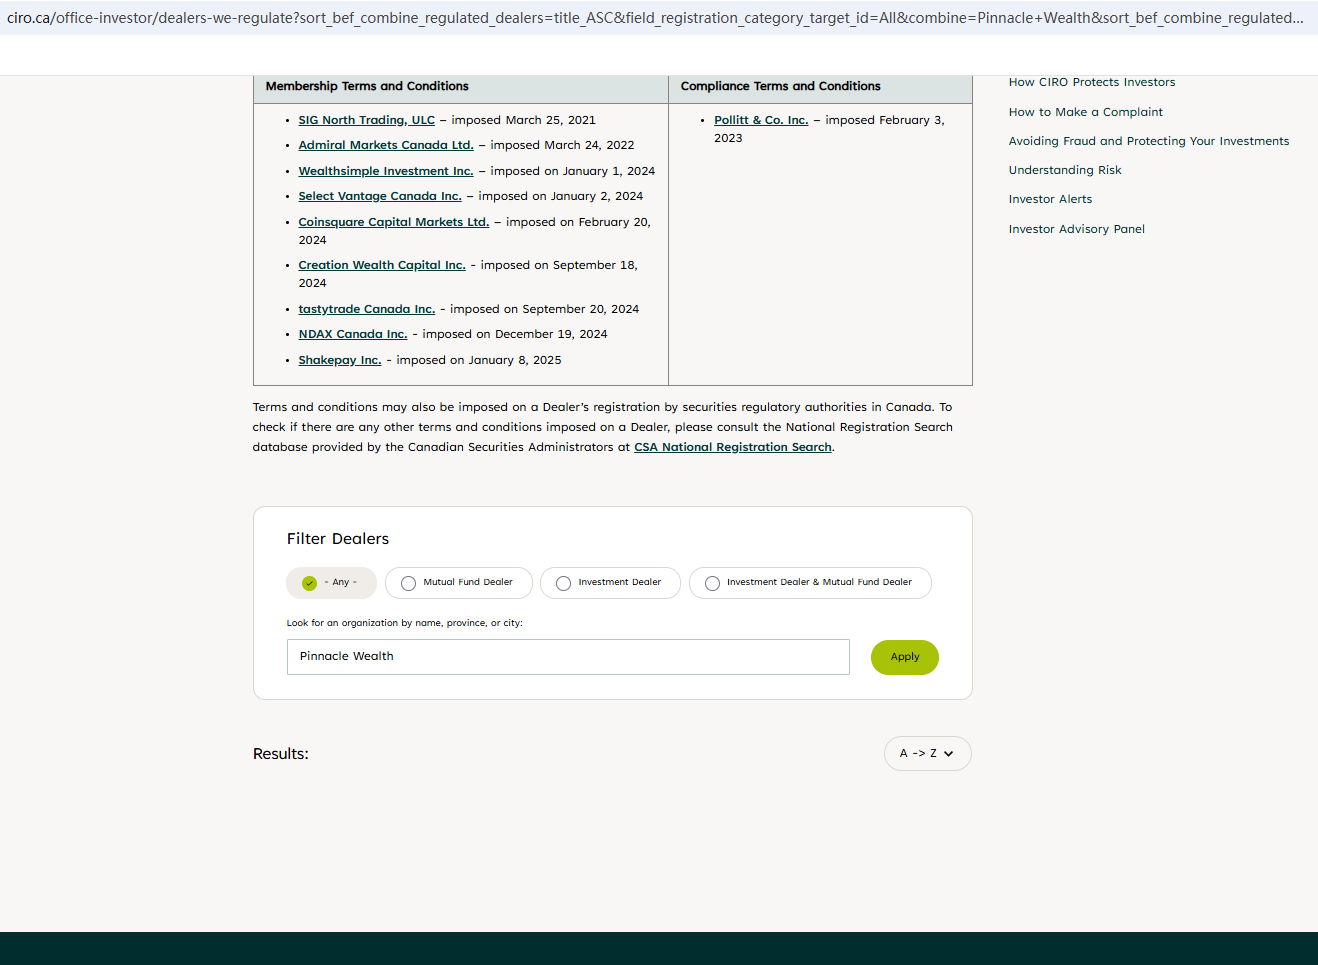The width and height of the screenshot is (1318, 965).
Task: Open the NDAX Canada Inc. link
Action: tap(353, 334)
